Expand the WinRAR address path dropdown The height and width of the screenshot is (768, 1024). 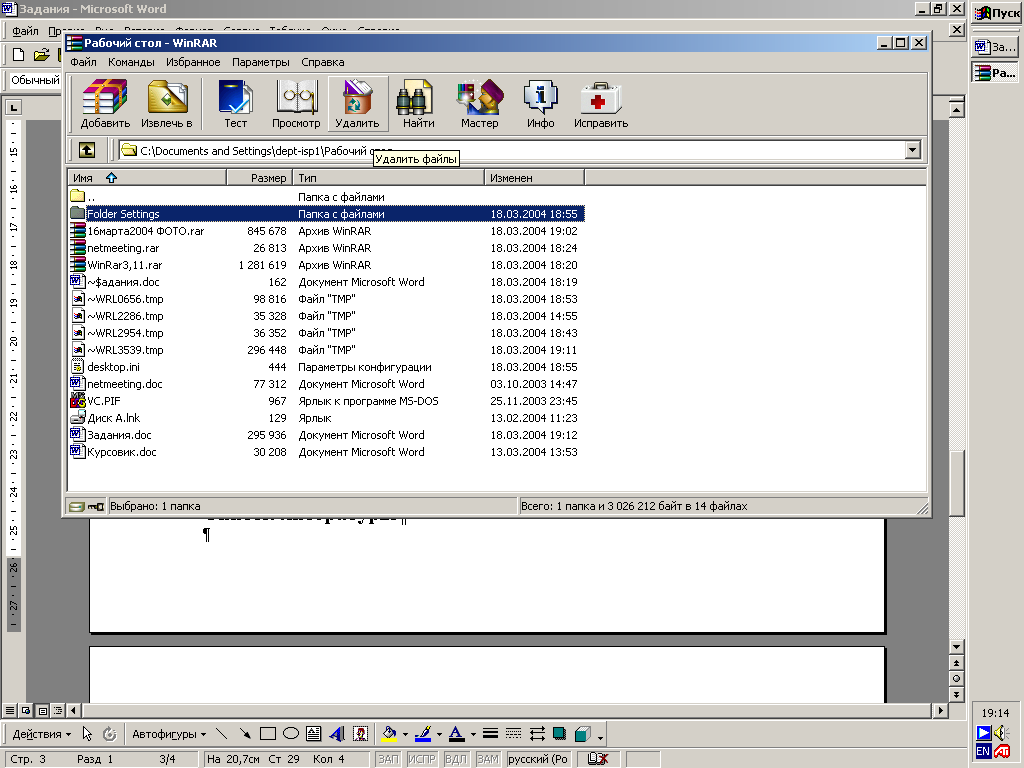pyautogui.click(x=913, y=150)
